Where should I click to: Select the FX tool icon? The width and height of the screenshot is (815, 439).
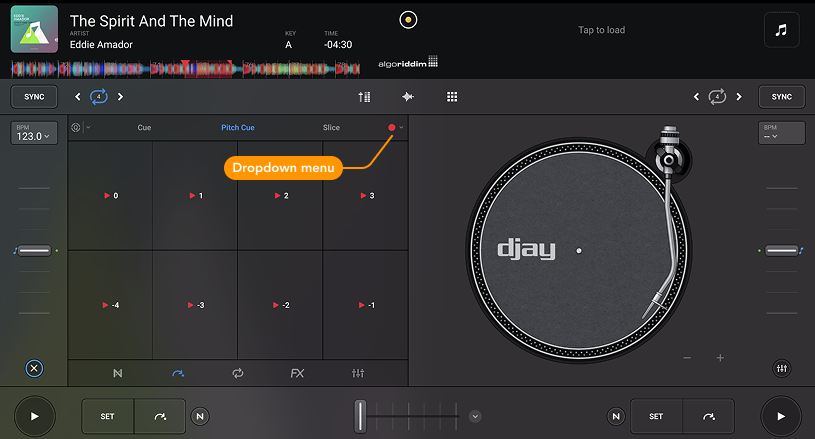[x=297, y=373]
